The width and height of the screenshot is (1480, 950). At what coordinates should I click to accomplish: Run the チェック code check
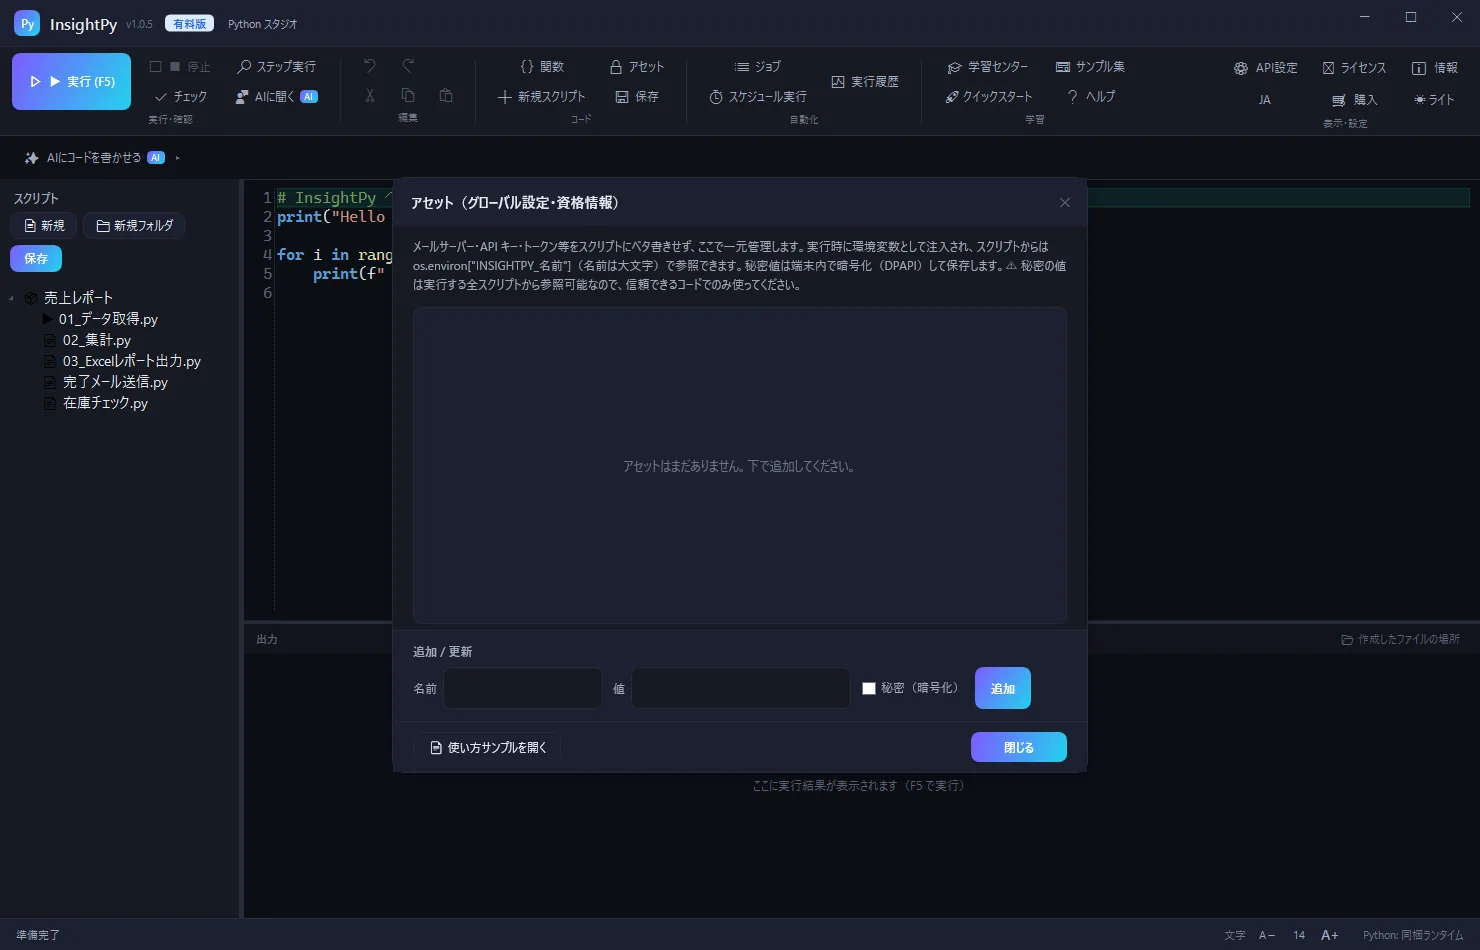(x=181, y=97)
